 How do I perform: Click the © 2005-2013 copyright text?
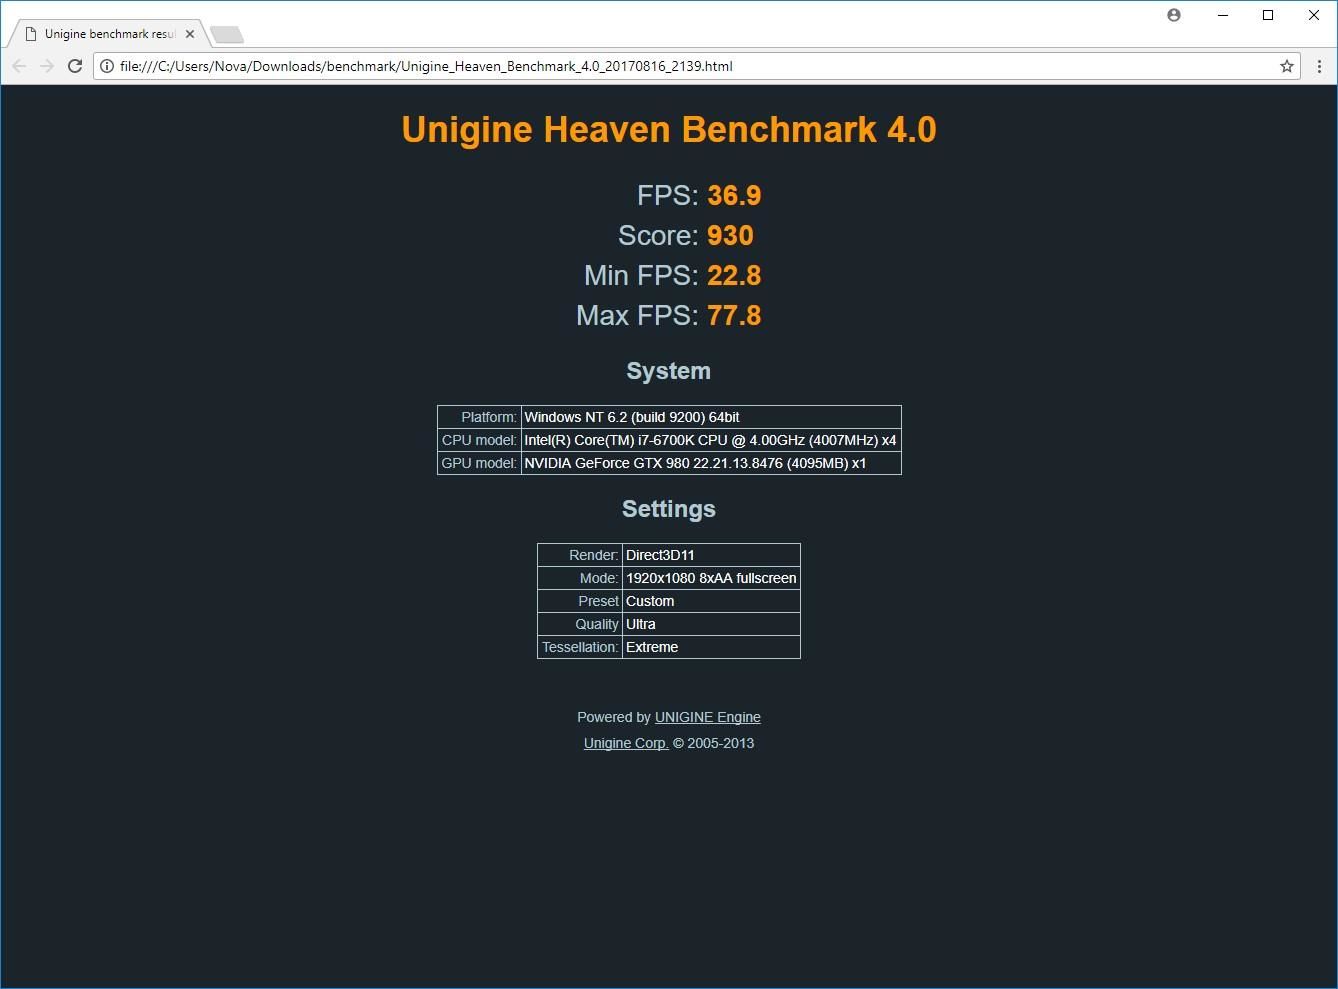pos(714,743)
